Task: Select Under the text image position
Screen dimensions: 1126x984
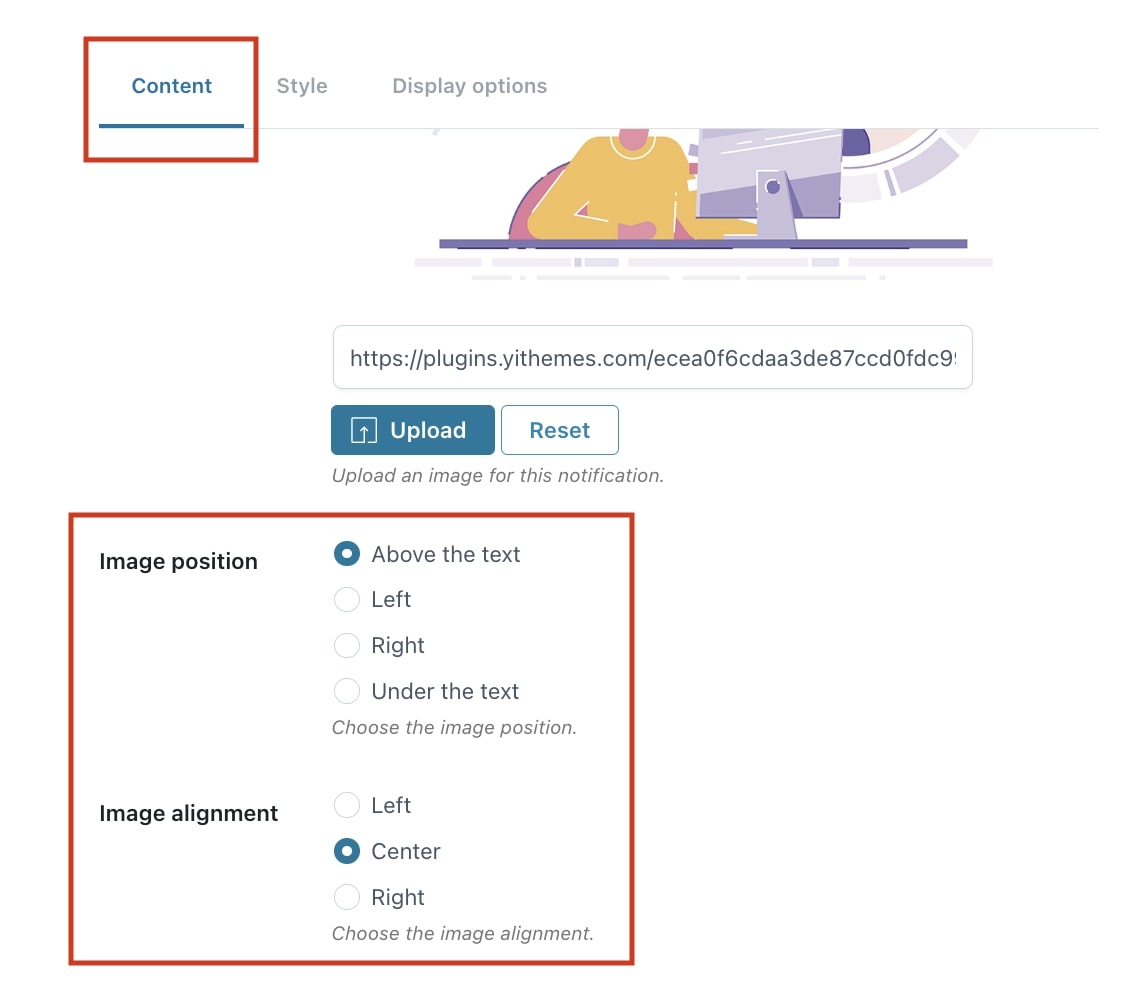Action: click(x=347, y=691)
